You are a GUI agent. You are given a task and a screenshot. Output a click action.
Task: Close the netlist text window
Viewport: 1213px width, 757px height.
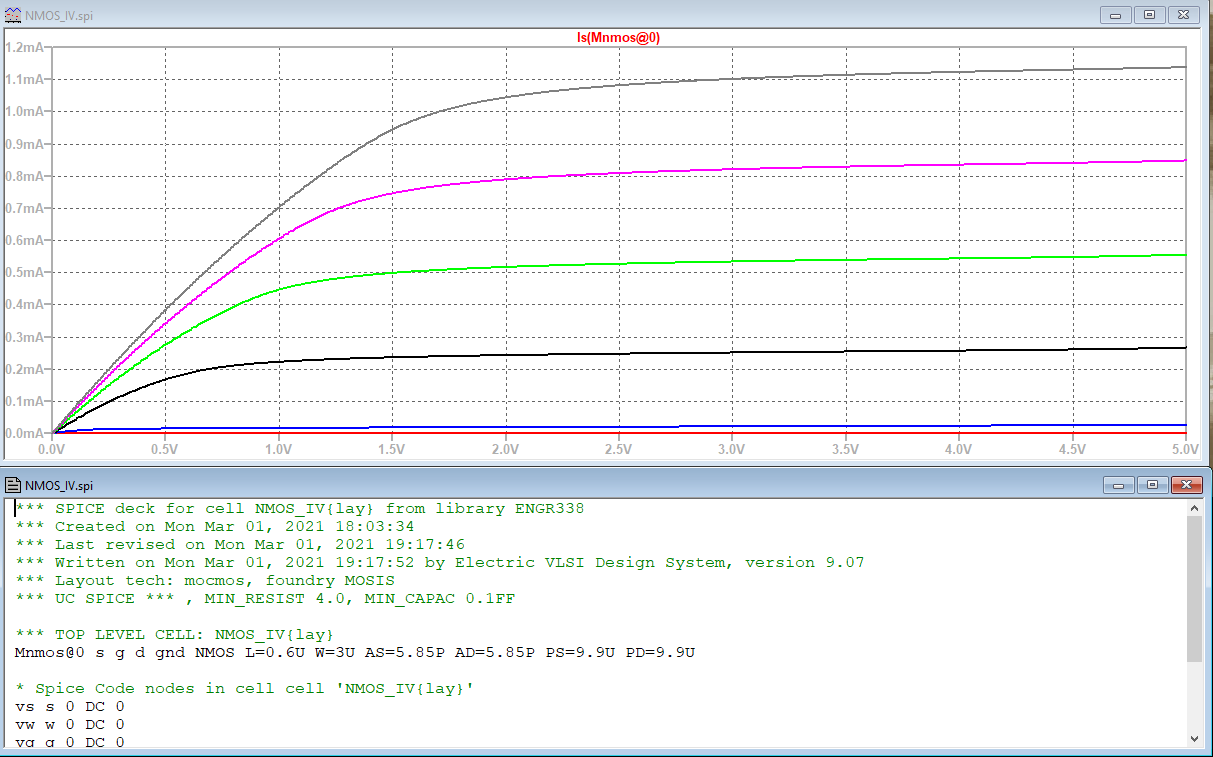1186,485
